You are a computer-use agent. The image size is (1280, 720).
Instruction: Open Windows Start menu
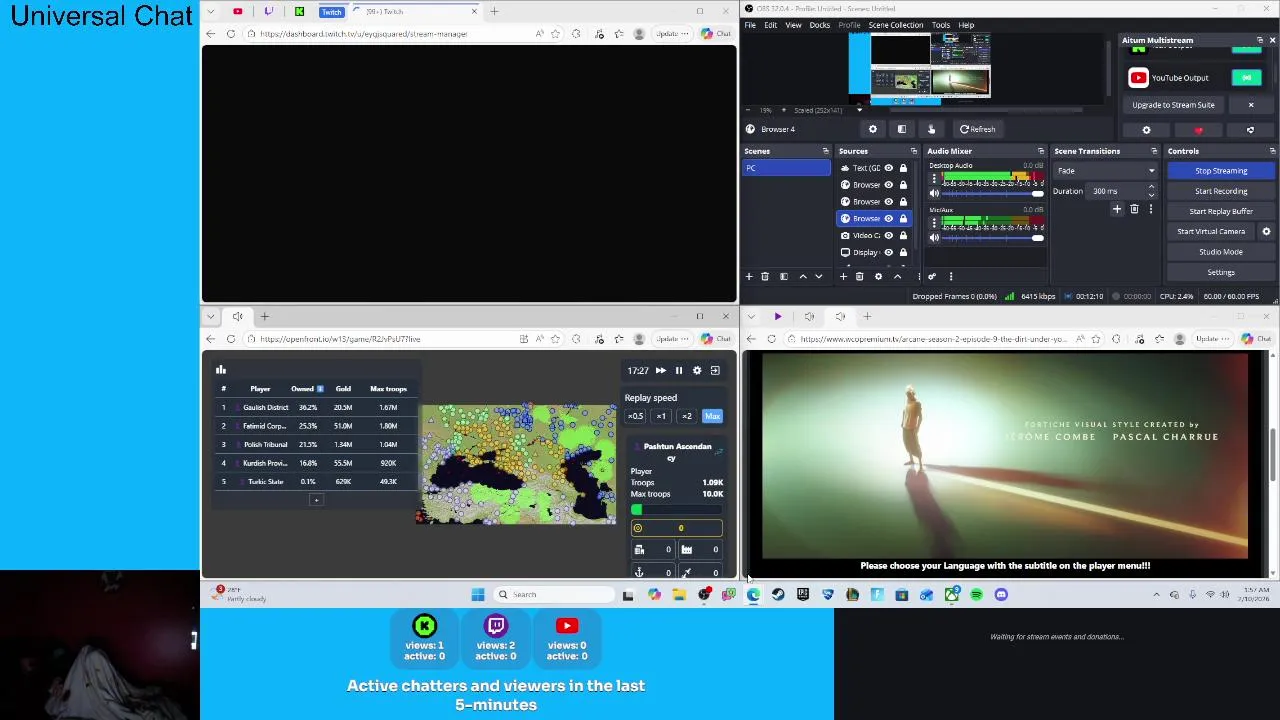[x=478, y=595]
